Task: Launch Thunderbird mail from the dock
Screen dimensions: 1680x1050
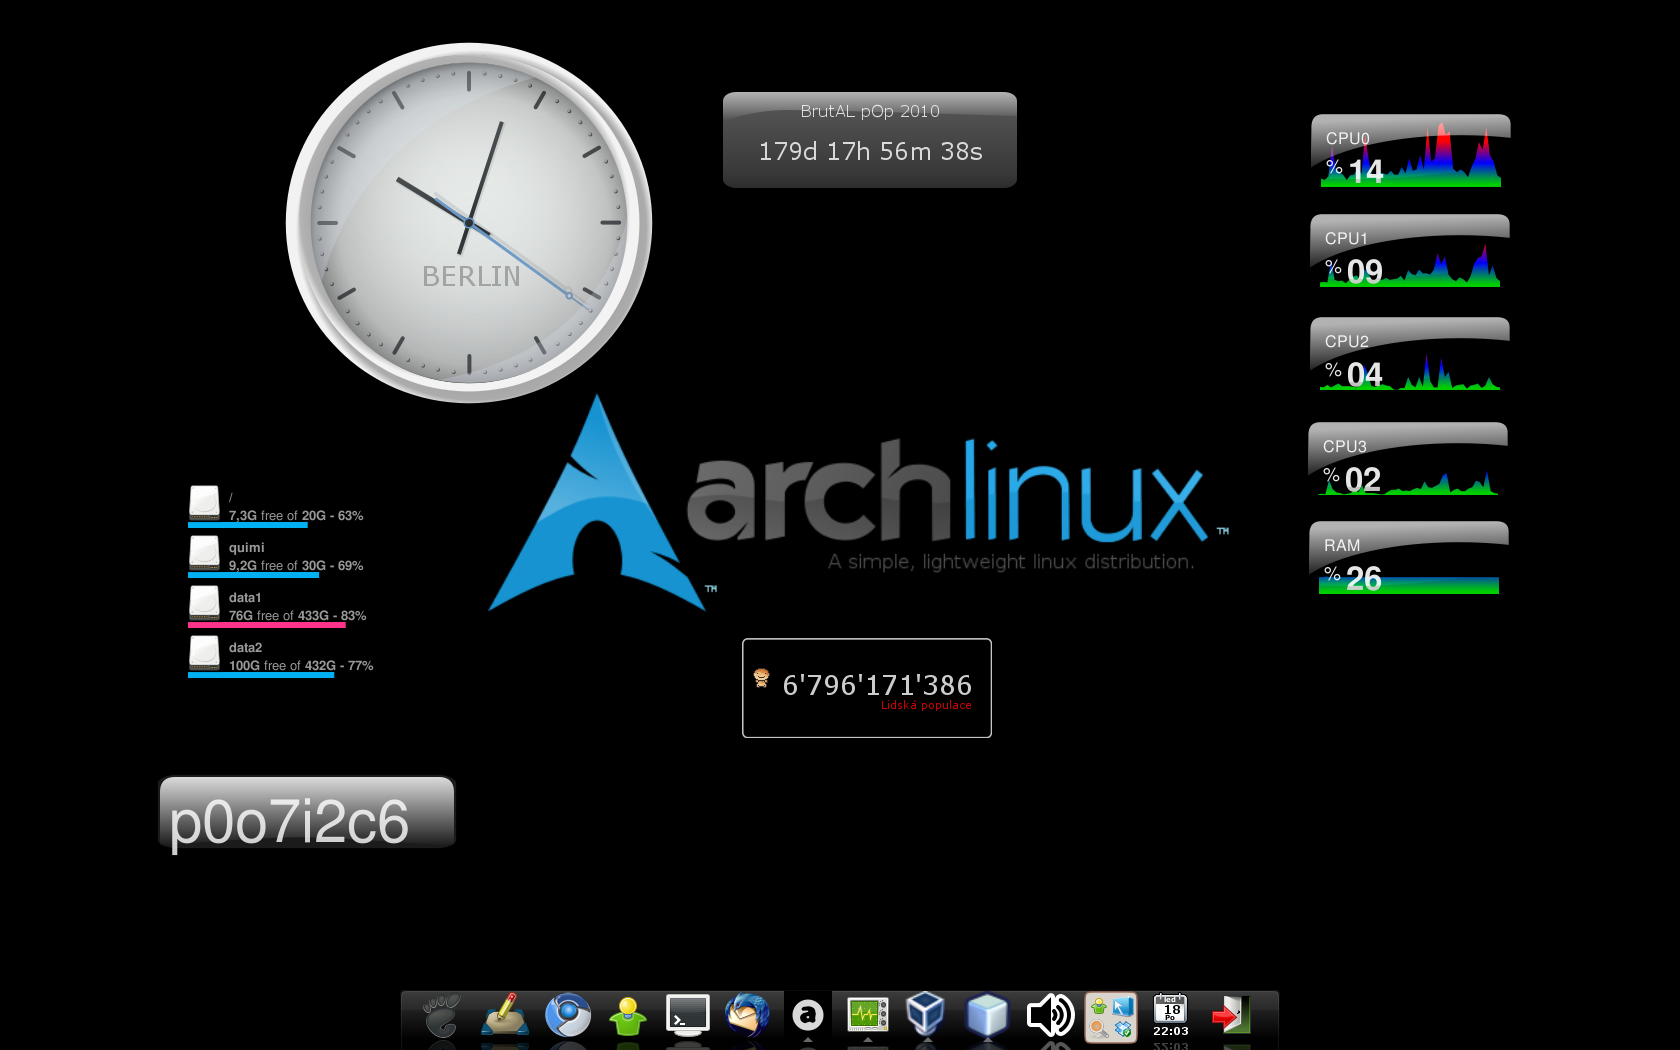Action: [747, 1016]
